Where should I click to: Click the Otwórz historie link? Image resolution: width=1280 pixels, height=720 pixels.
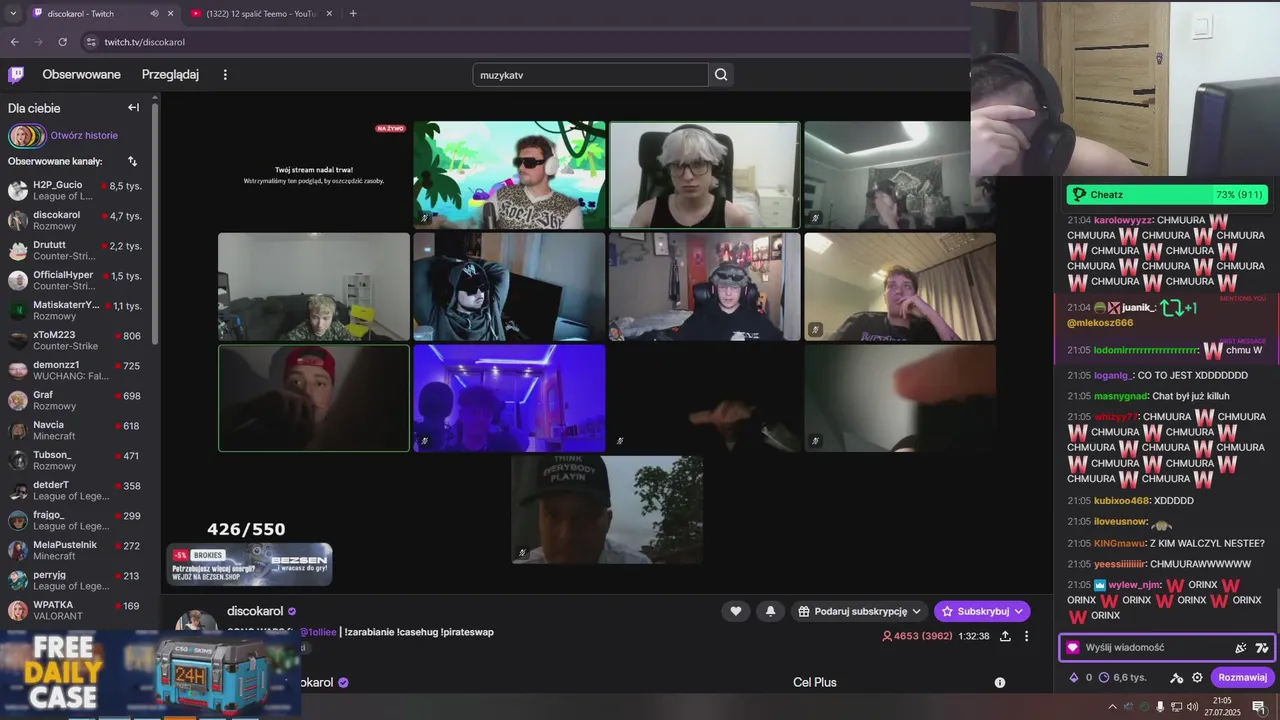tap(84, 136)
